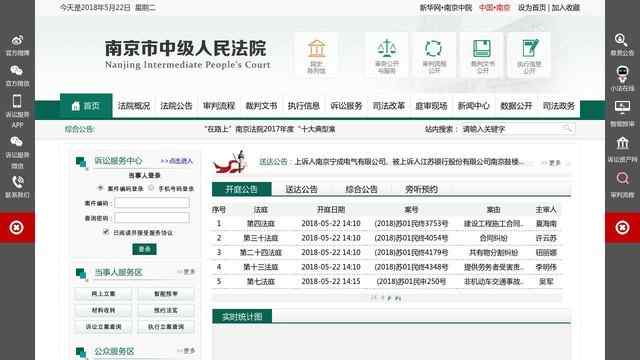Image resolution: width=640 pixels, height=360 pixels.
Task: Click case number (2018)苏01民申250号
Action: (x=411, y=282)
